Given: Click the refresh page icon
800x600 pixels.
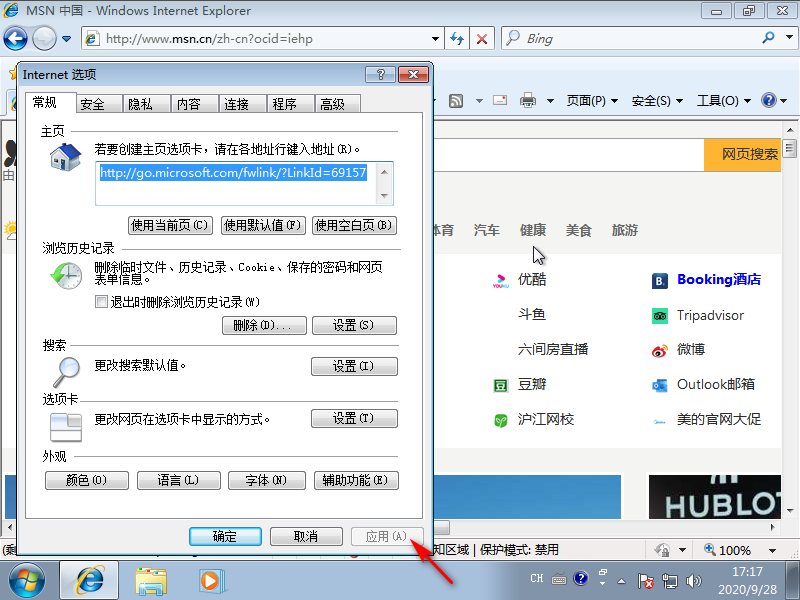Looking at the screenshot, I should (x=457, y=39).
